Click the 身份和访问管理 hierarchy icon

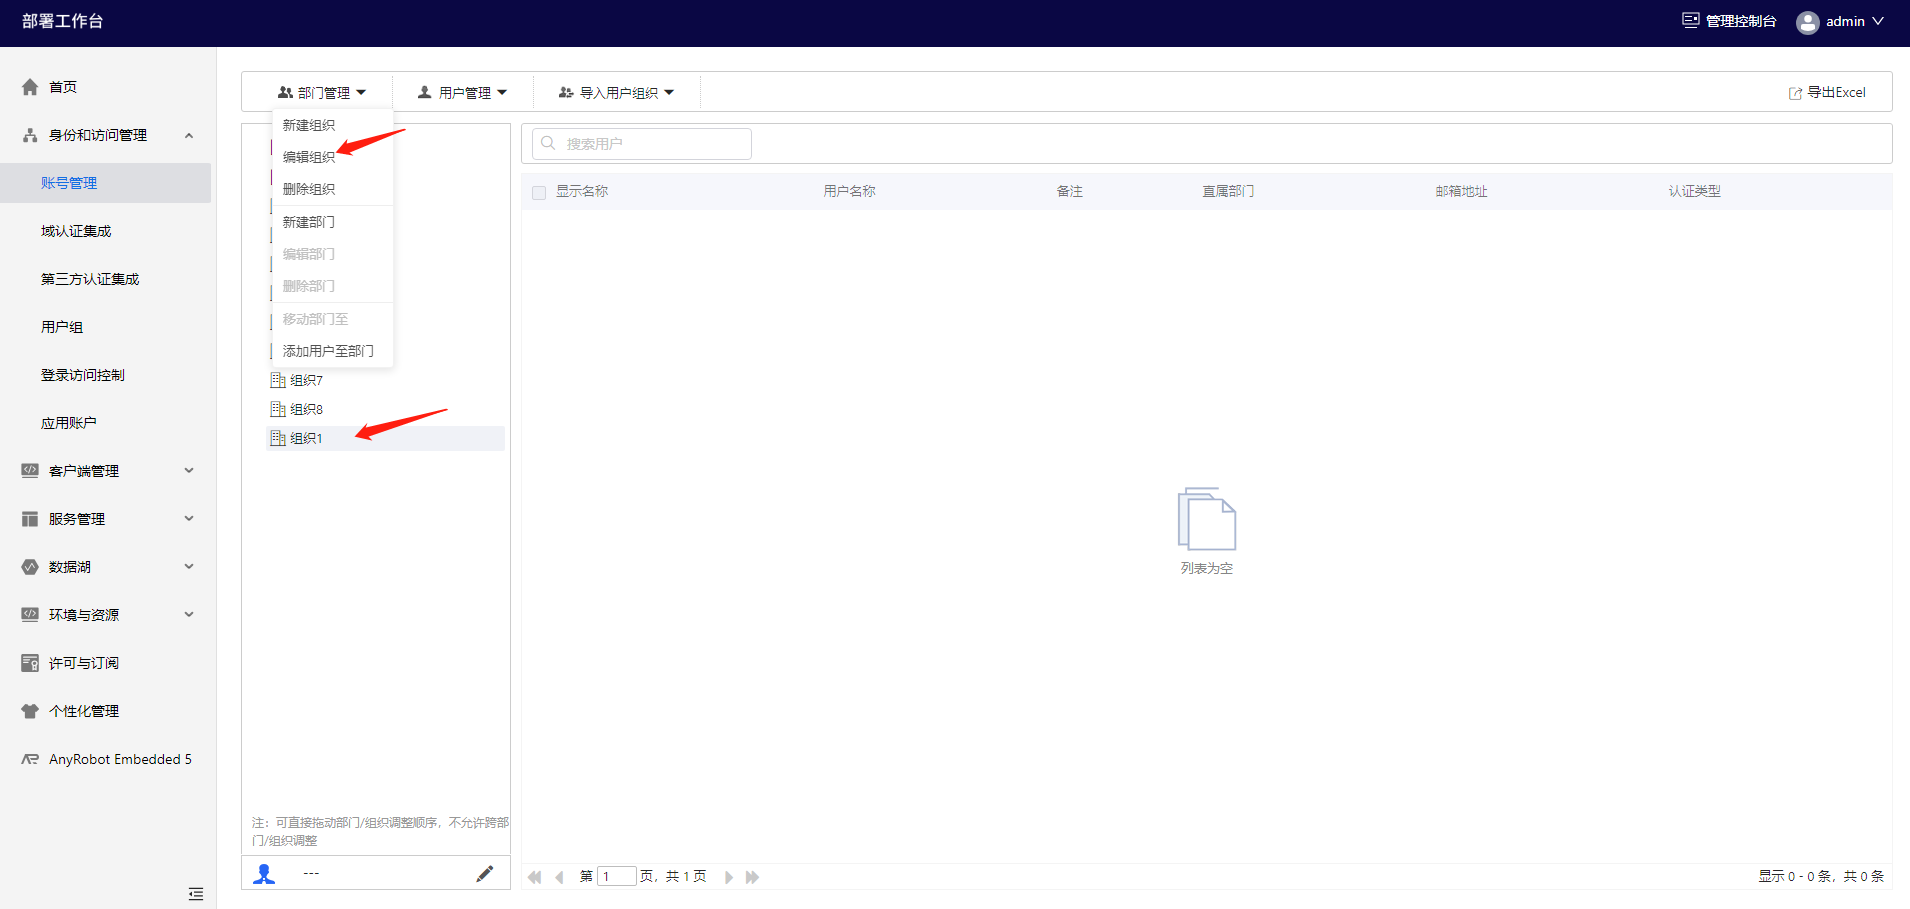coord(30,135)
